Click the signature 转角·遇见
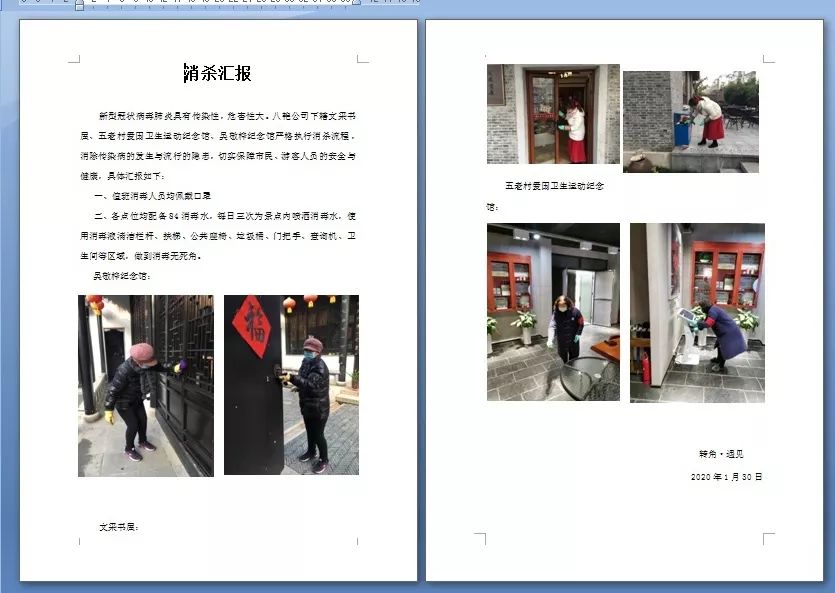The width and height of the screenshot is (835, 593). 721,454
